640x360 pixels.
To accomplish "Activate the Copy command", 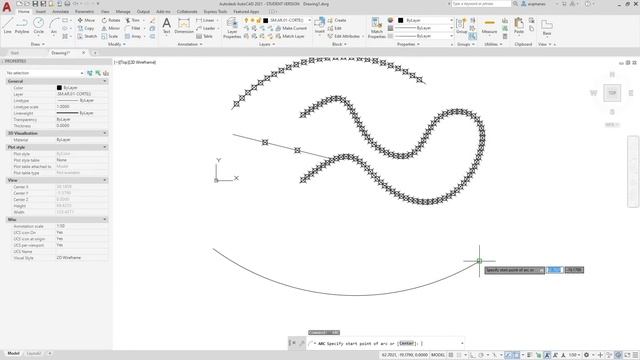I will tap(86, 28).
